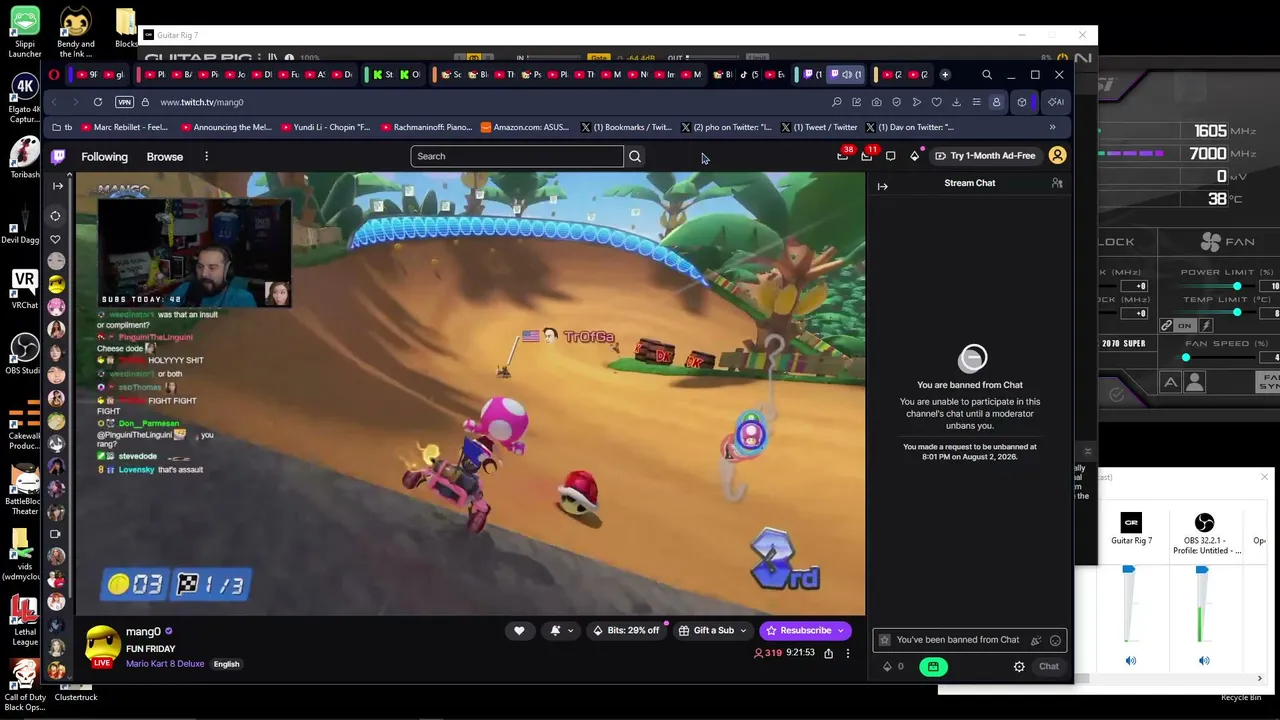Open stream more options three-dot menu

848,653
